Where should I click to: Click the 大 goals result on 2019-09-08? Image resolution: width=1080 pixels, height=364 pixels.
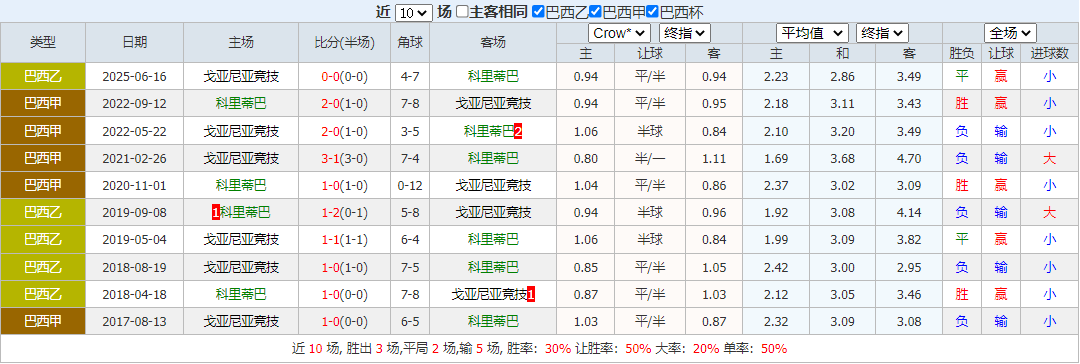click(1049, 213)
